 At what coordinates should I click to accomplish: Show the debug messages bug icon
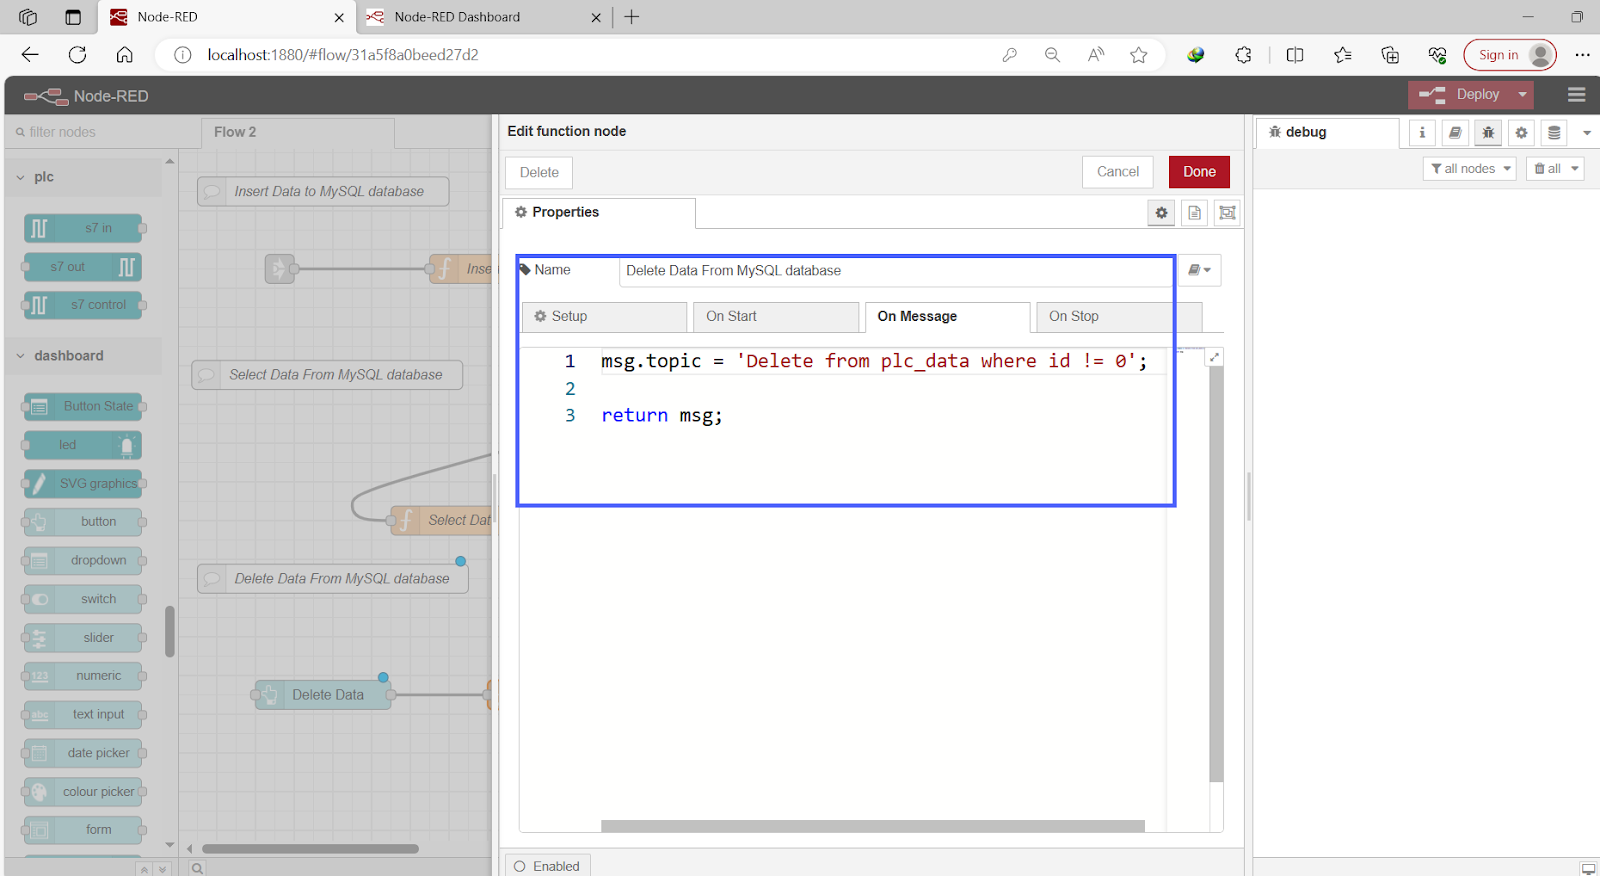[x=1488, y=132]
